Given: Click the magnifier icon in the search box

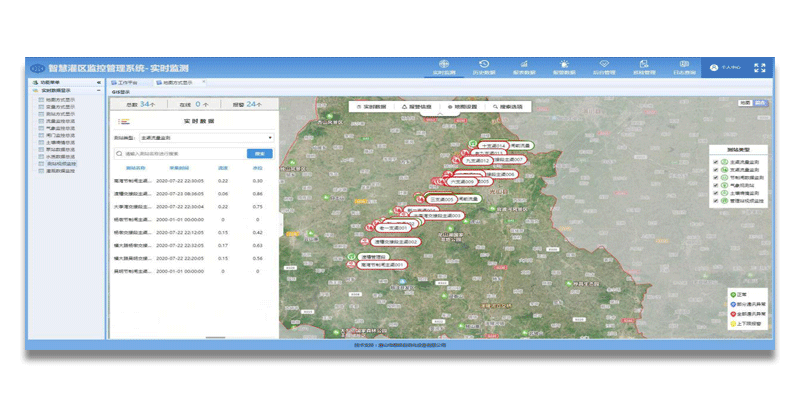Looking at the screenshot, I should tap(119, 154).
